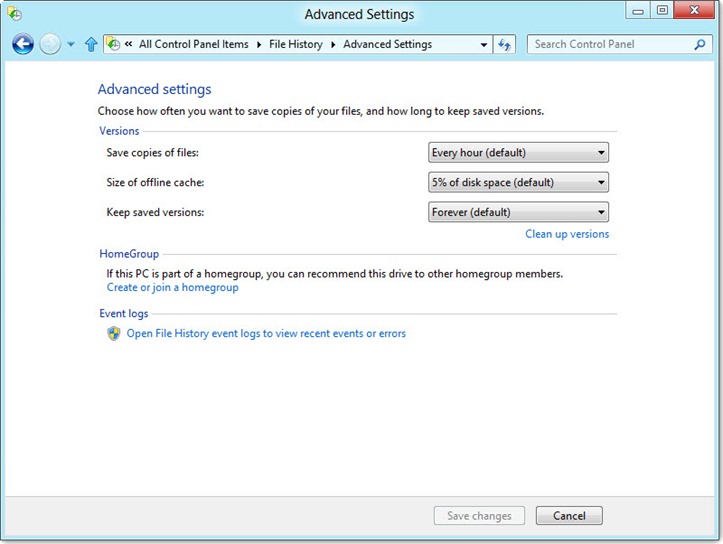Open File History event logs link
Screen dimensions: 723x544
[x=266, y=333]
